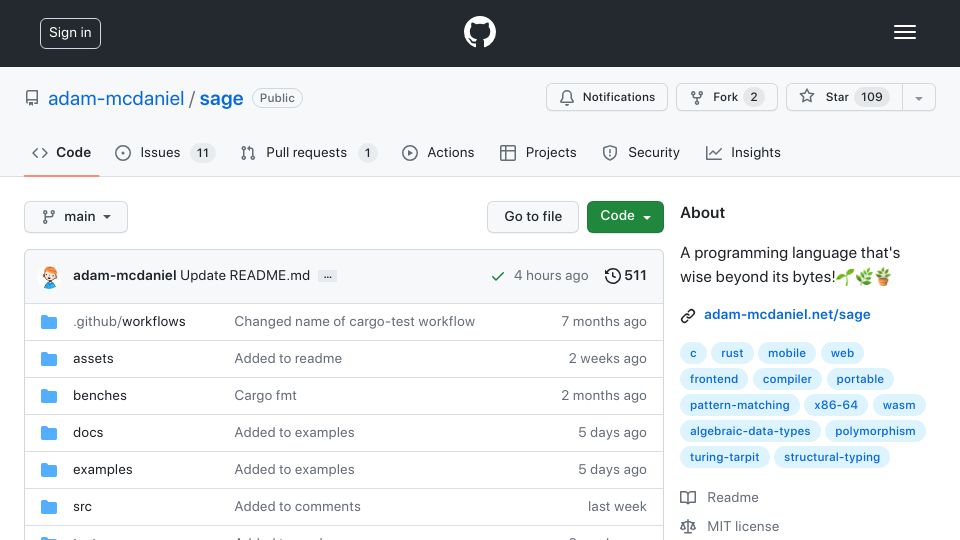Open 'Changed name of cargo-test workflow' commit
960x540 pixels.
354,321
